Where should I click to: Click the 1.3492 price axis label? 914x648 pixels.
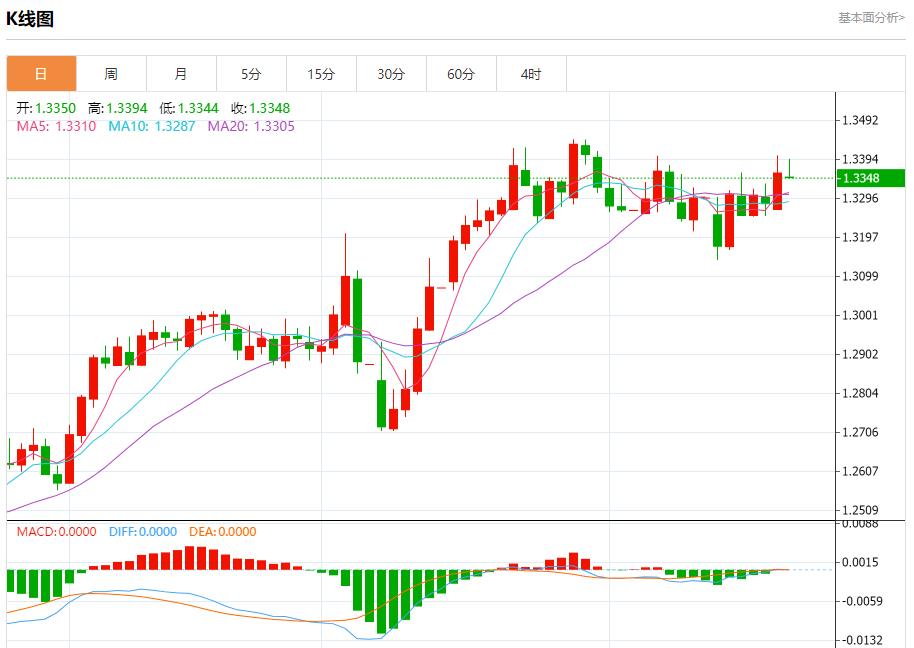(x=860, y=121)
